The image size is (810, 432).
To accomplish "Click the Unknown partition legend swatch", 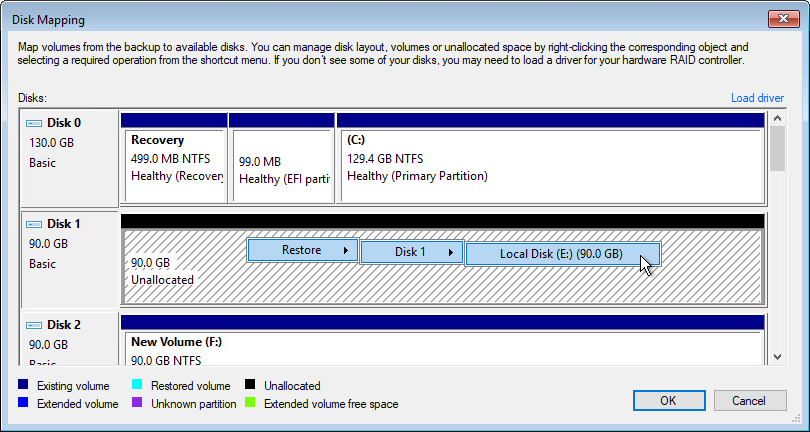I will [137, 403].
